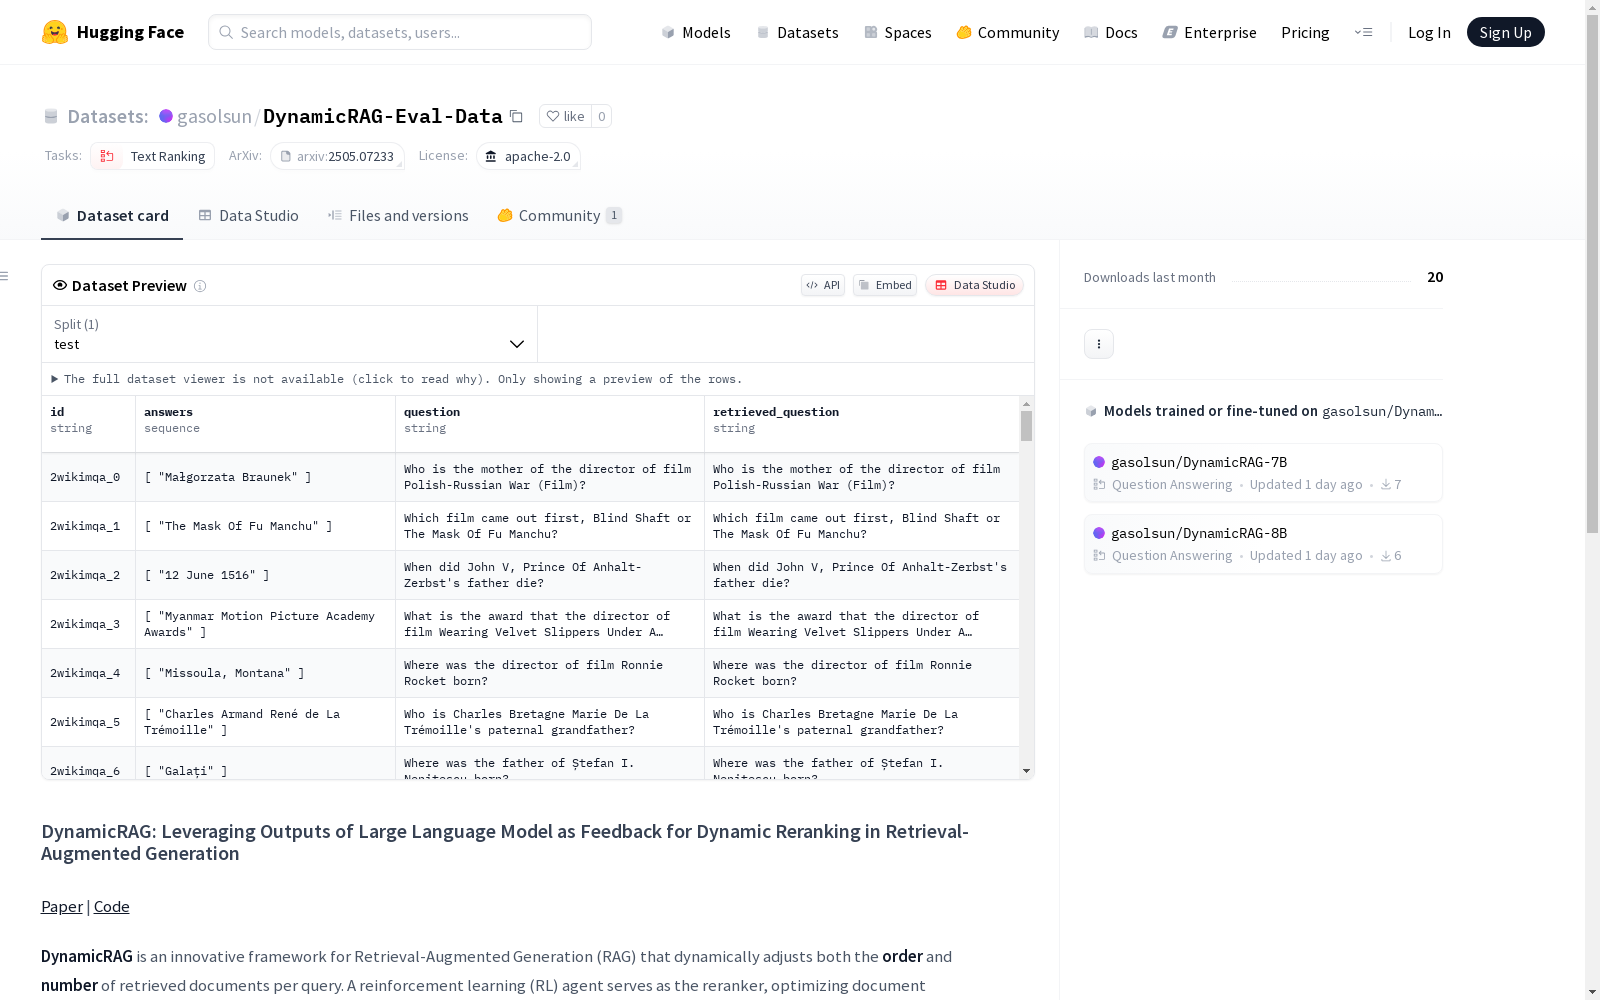Screen dimensions: 1600x1000
Task: Go to Models in top navigation
Action: 696,32
